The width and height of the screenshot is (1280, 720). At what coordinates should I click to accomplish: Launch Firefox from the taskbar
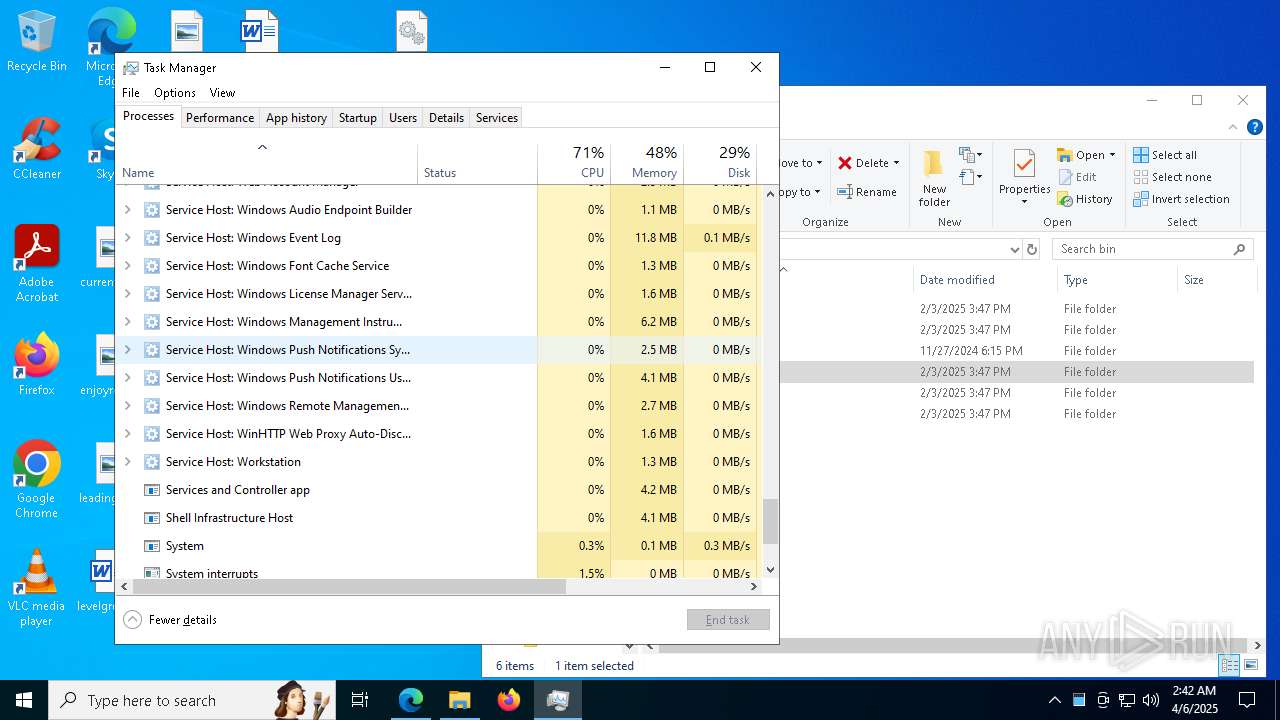[508, 700]
